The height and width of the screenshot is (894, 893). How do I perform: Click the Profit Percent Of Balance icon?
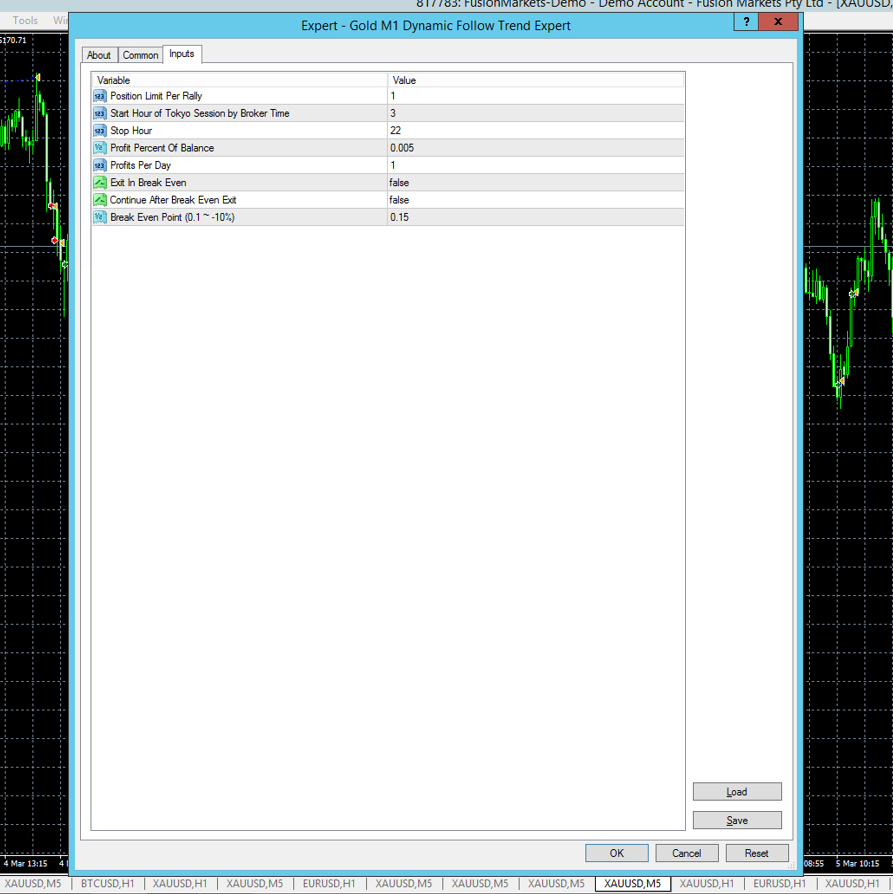click(x=100, y=148)
